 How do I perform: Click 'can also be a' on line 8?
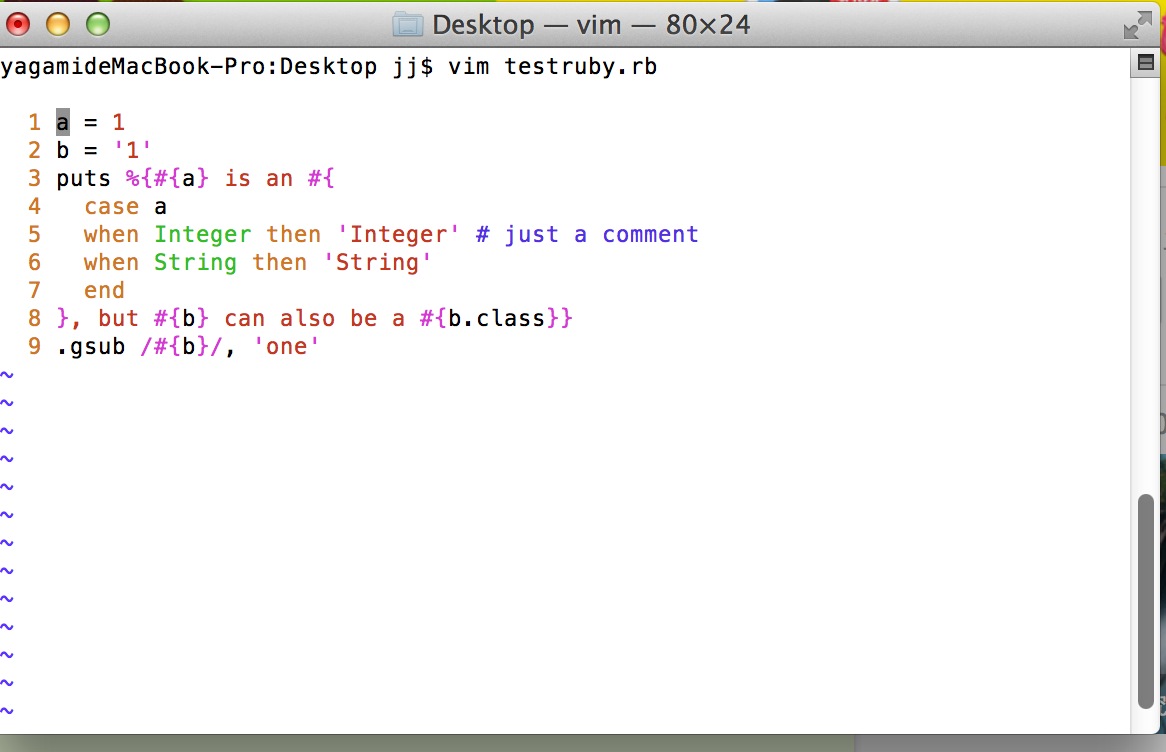click(315, 318)
